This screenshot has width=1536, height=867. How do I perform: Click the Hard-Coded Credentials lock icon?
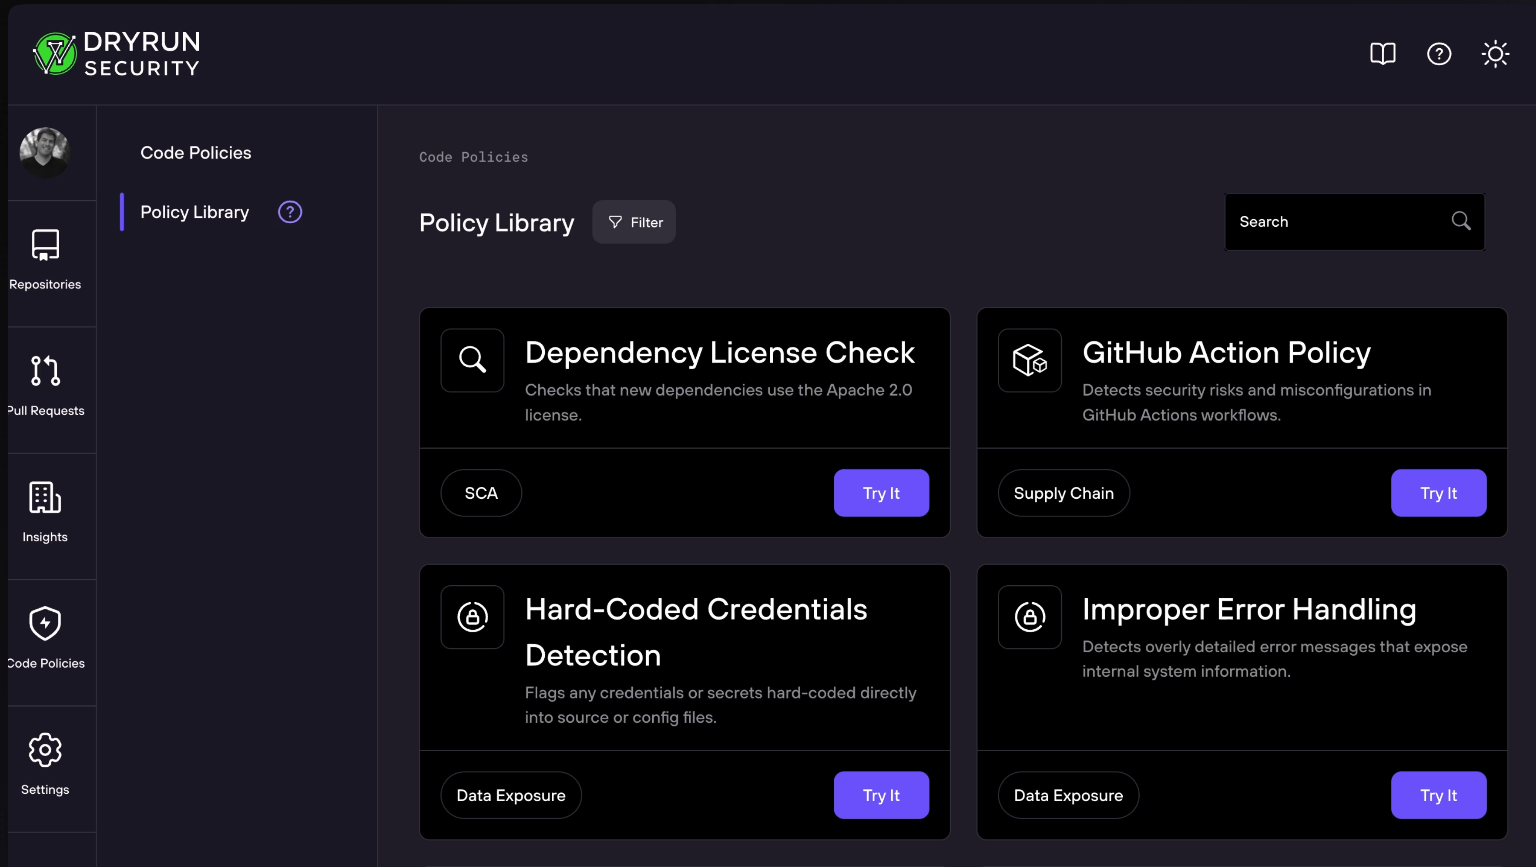472,617
